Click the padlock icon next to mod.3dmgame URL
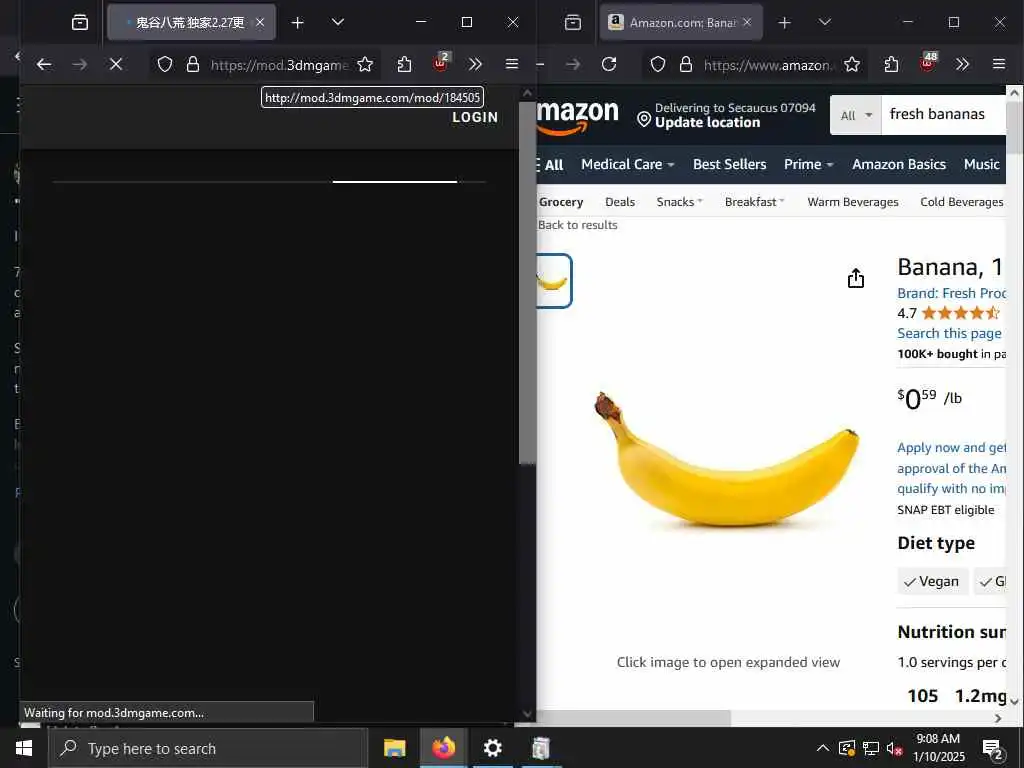 coord(193,64)
